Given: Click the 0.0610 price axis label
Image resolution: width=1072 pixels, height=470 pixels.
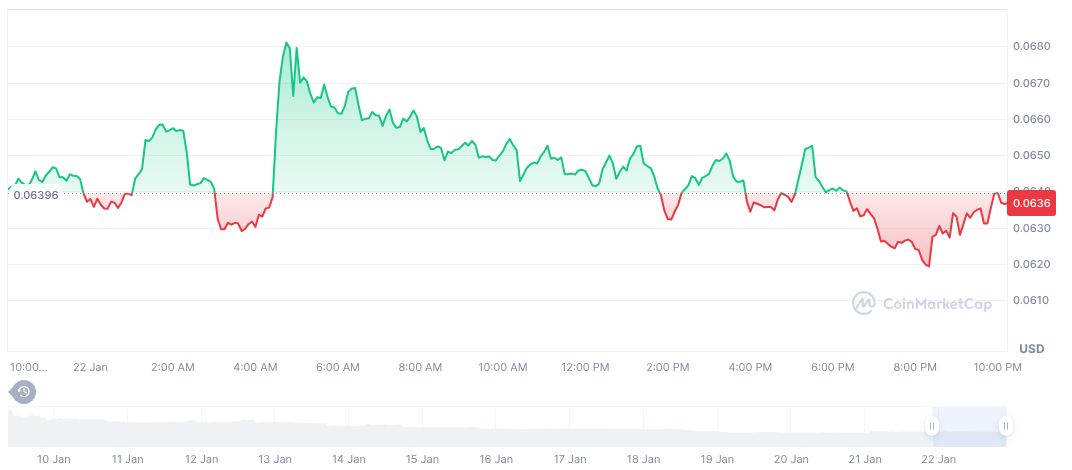Looking at the screenshot, I should click(1030, 300).
